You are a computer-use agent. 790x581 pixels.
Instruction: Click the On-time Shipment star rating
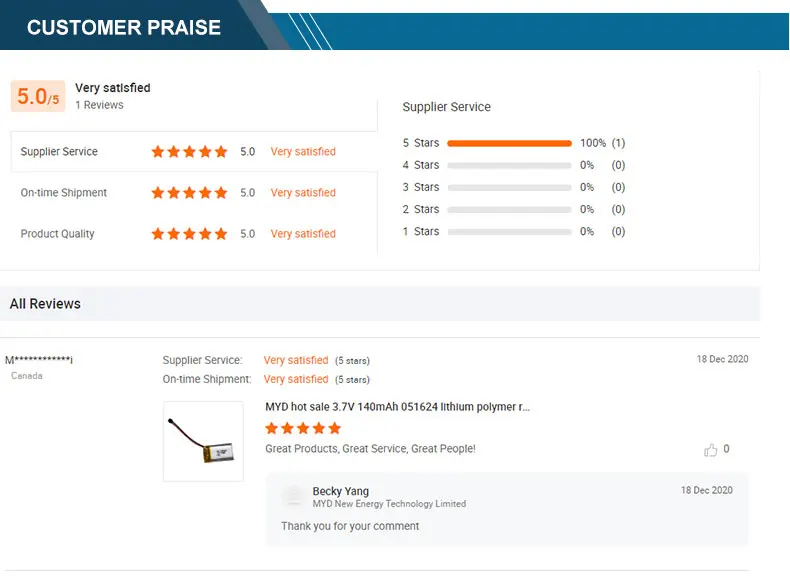(189, 193)
